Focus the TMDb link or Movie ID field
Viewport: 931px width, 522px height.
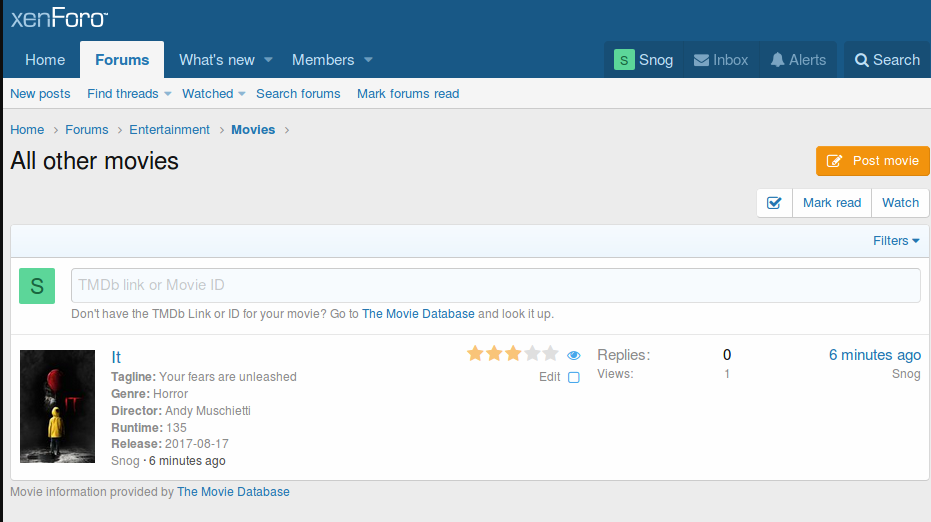click(x=496, y=286)
